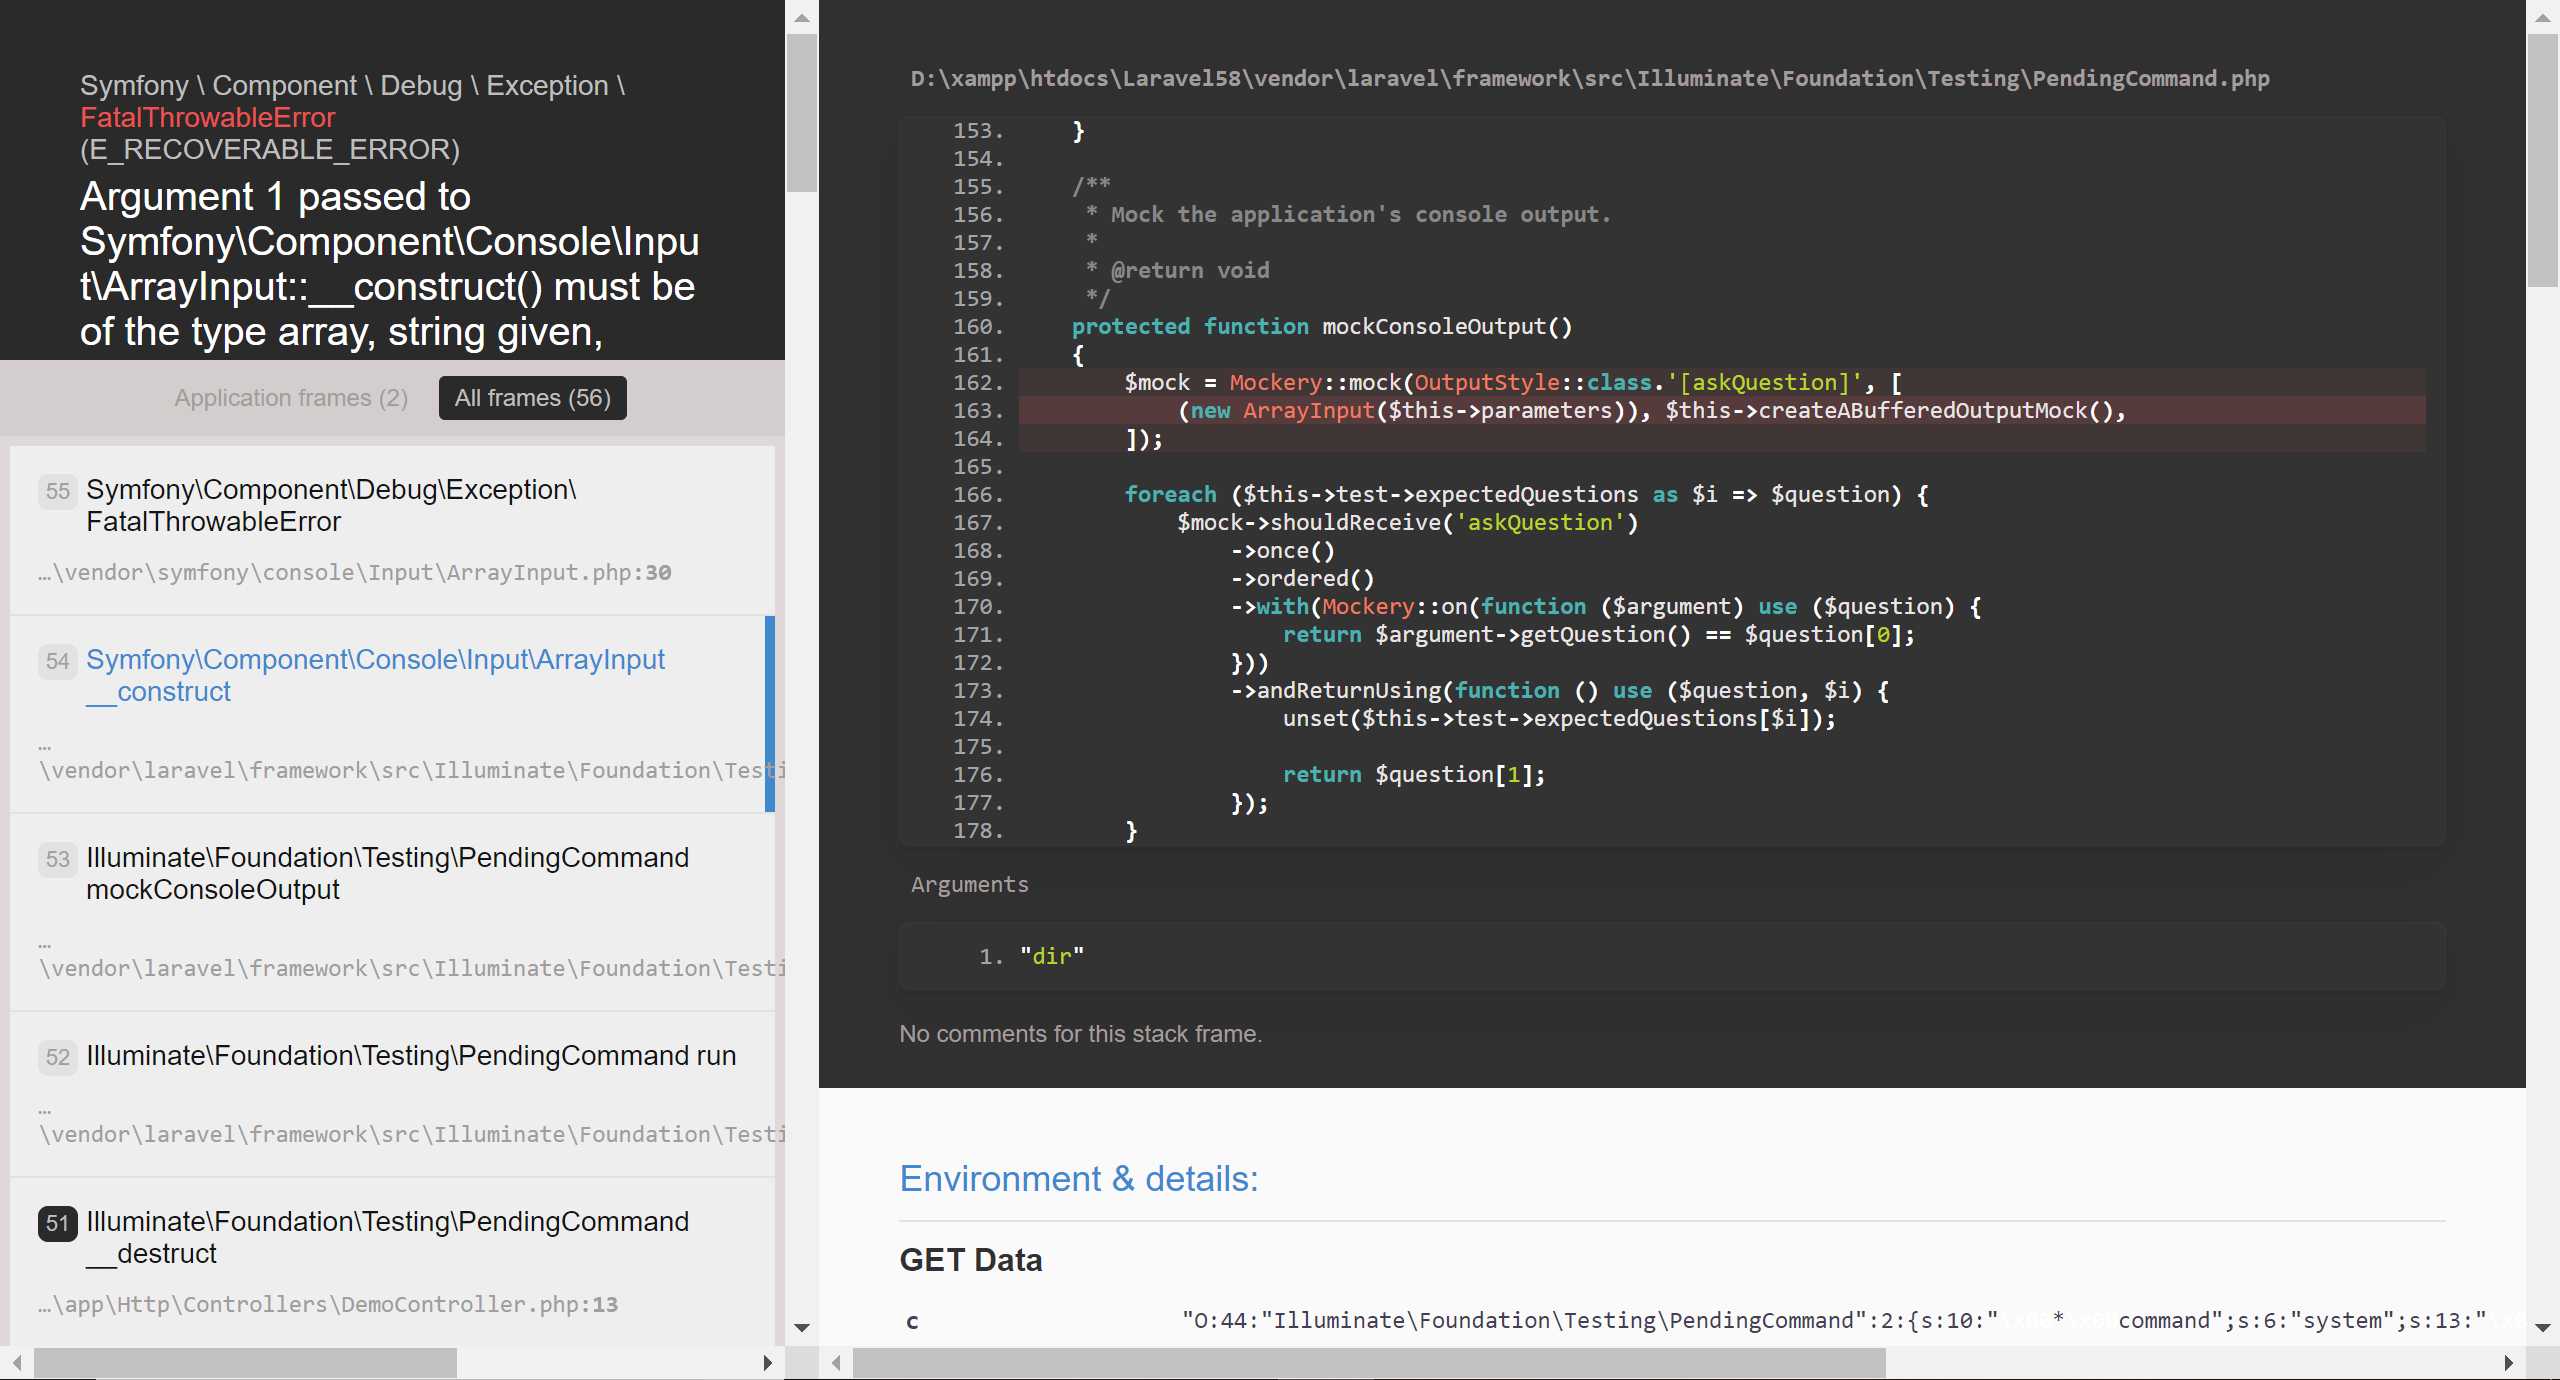Image resolution: width=2560 pixels, height=1380 pixels.
Task: Switch to Application frames (2) tab
Action: point(291,398)
